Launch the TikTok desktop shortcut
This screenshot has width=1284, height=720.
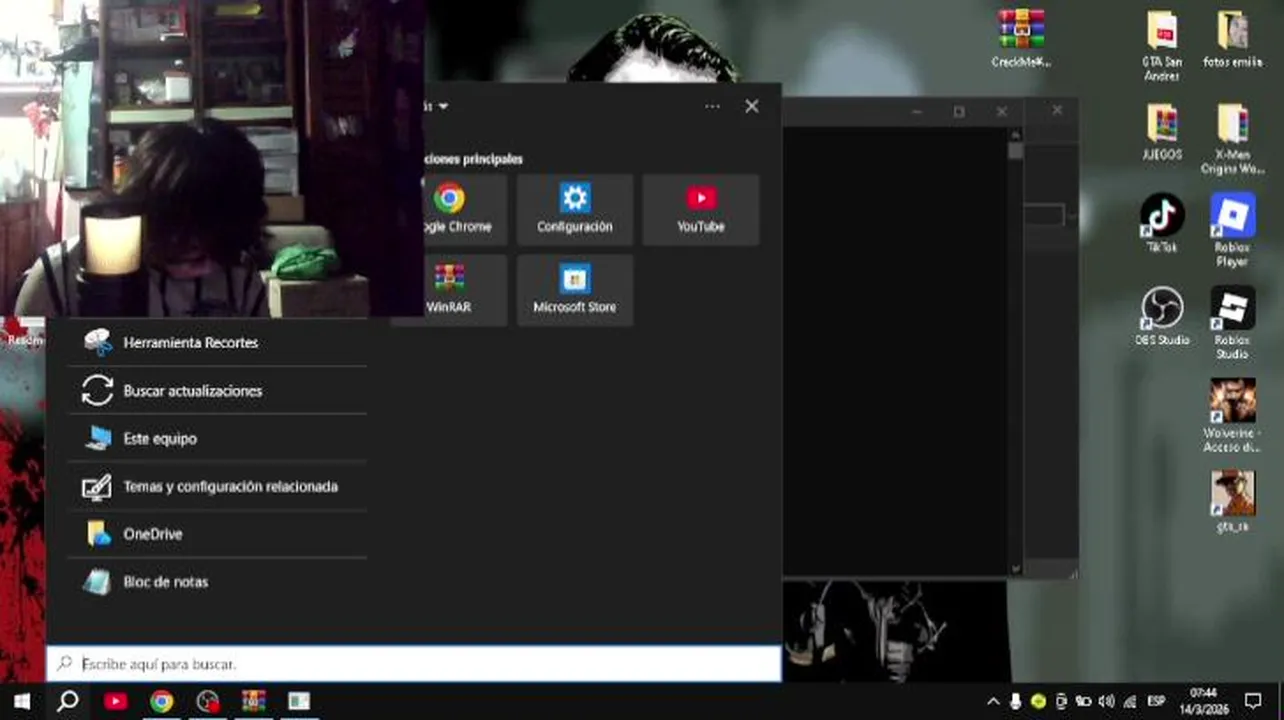[x=1161, y=224]
